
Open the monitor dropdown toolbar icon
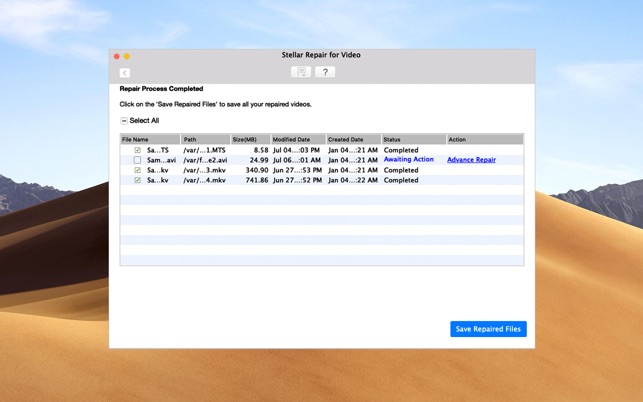point(301,72)
